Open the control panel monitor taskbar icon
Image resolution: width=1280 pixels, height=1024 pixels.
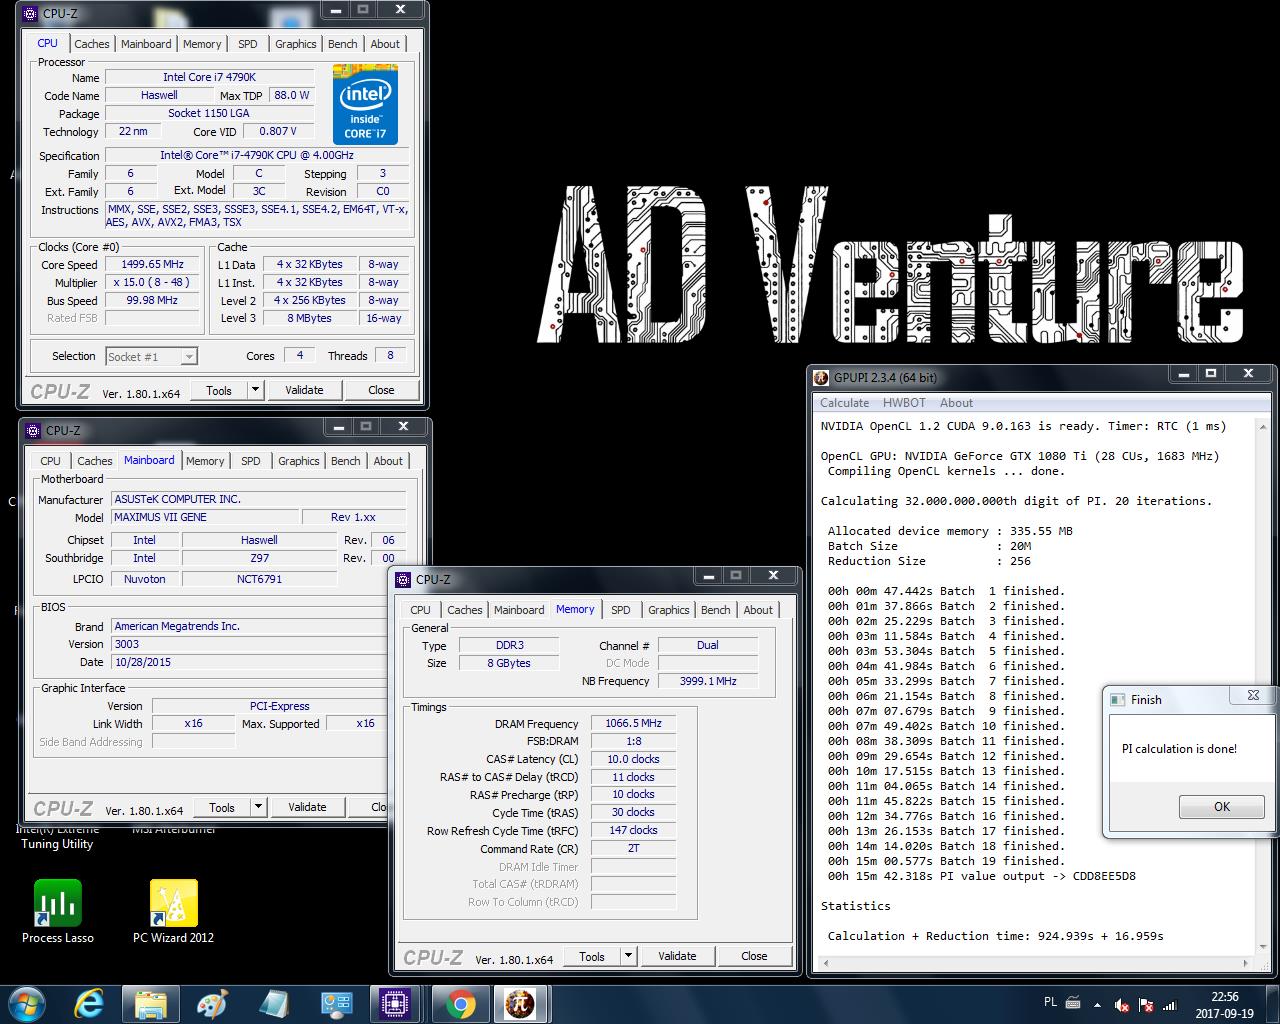[336, 1004]
